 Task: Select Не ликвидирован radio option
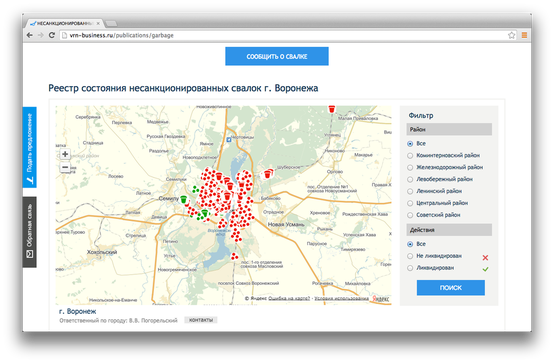[x=410, y=256]
